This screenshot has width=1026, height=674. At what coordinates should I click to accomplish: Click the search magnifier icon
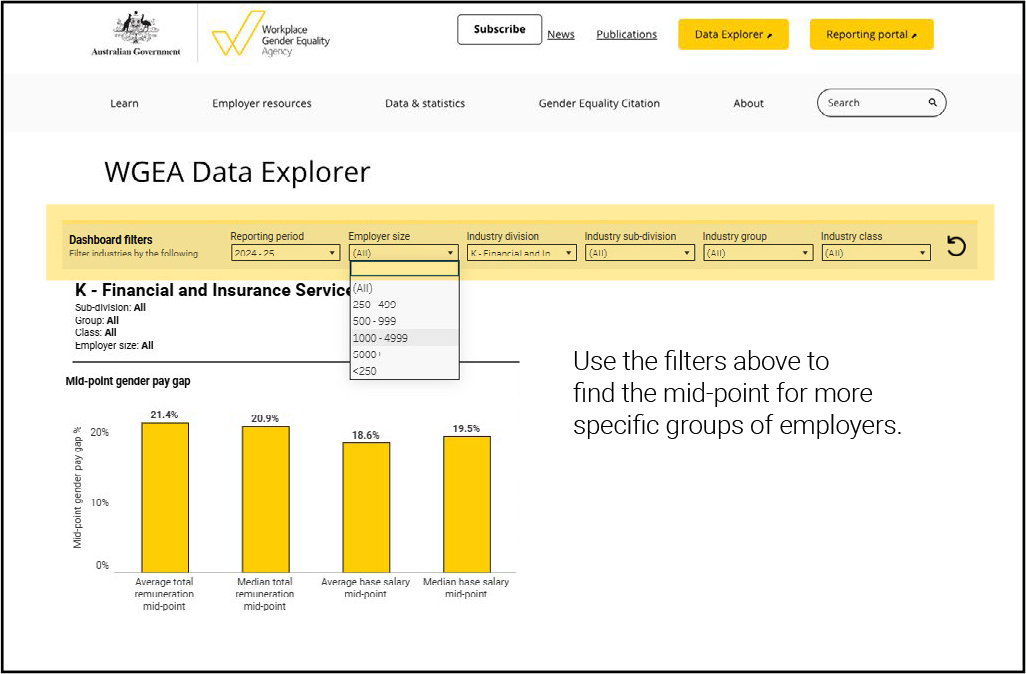[x=932, y=102]
